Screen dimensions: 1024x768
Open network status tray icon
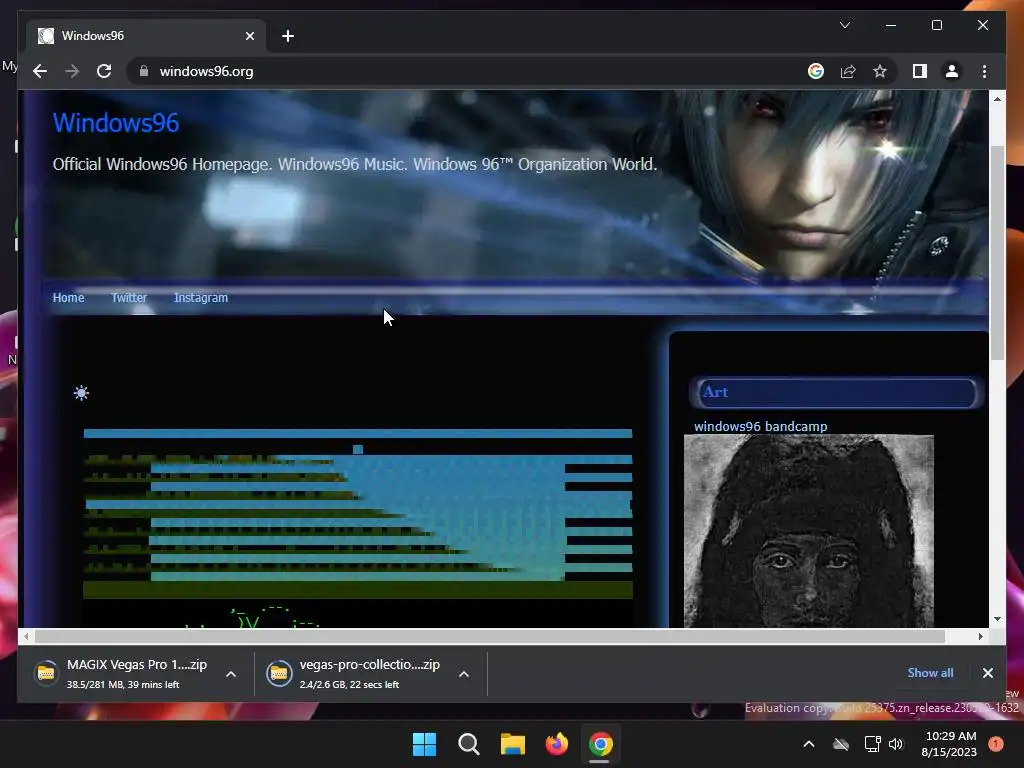pos(872,744)
